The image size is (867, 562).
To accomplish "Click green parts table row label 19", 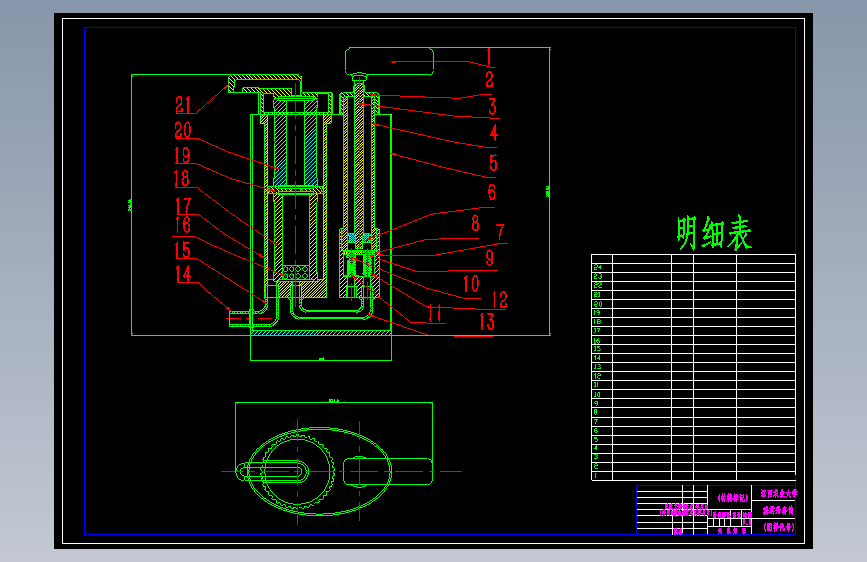I will coord(597,313).
